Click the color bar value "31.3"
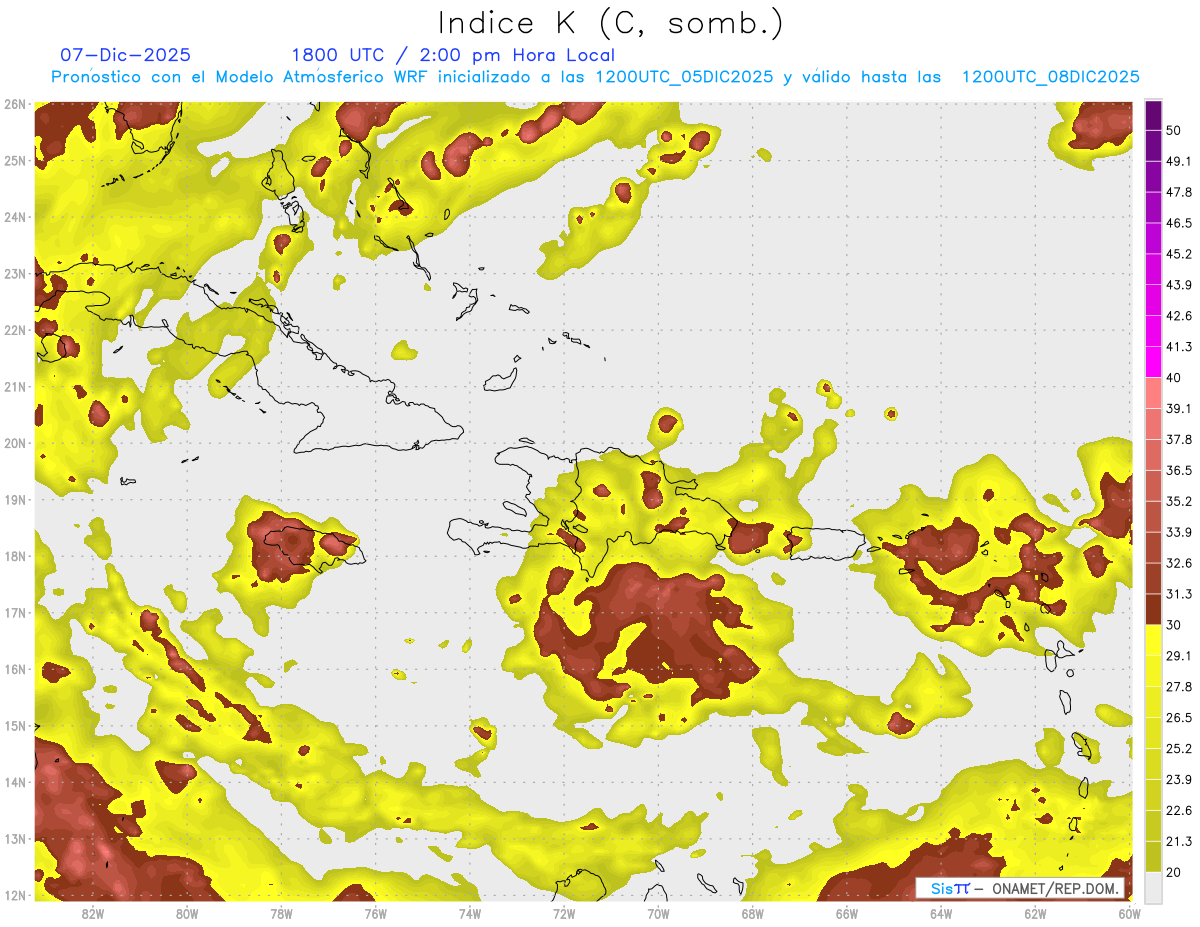Viewport: 1200px width, 927px height. coord(1179,594)
